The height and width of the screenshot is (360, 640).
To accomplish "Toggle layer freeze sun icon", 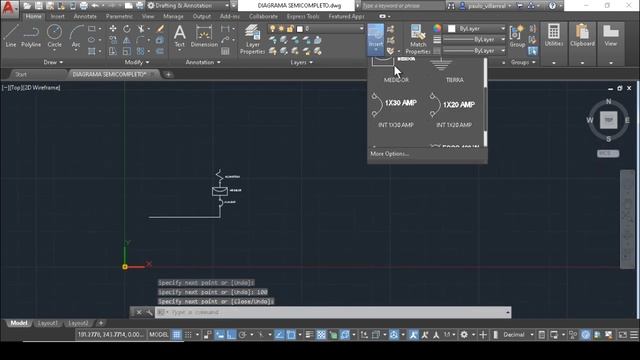I will 281,29.
